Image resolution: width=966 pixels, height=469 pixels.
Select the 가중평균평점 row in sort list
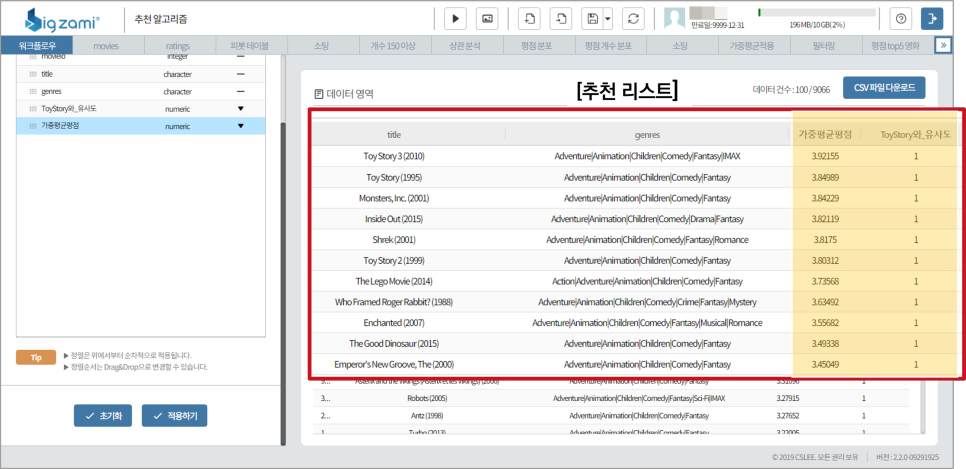140,126
